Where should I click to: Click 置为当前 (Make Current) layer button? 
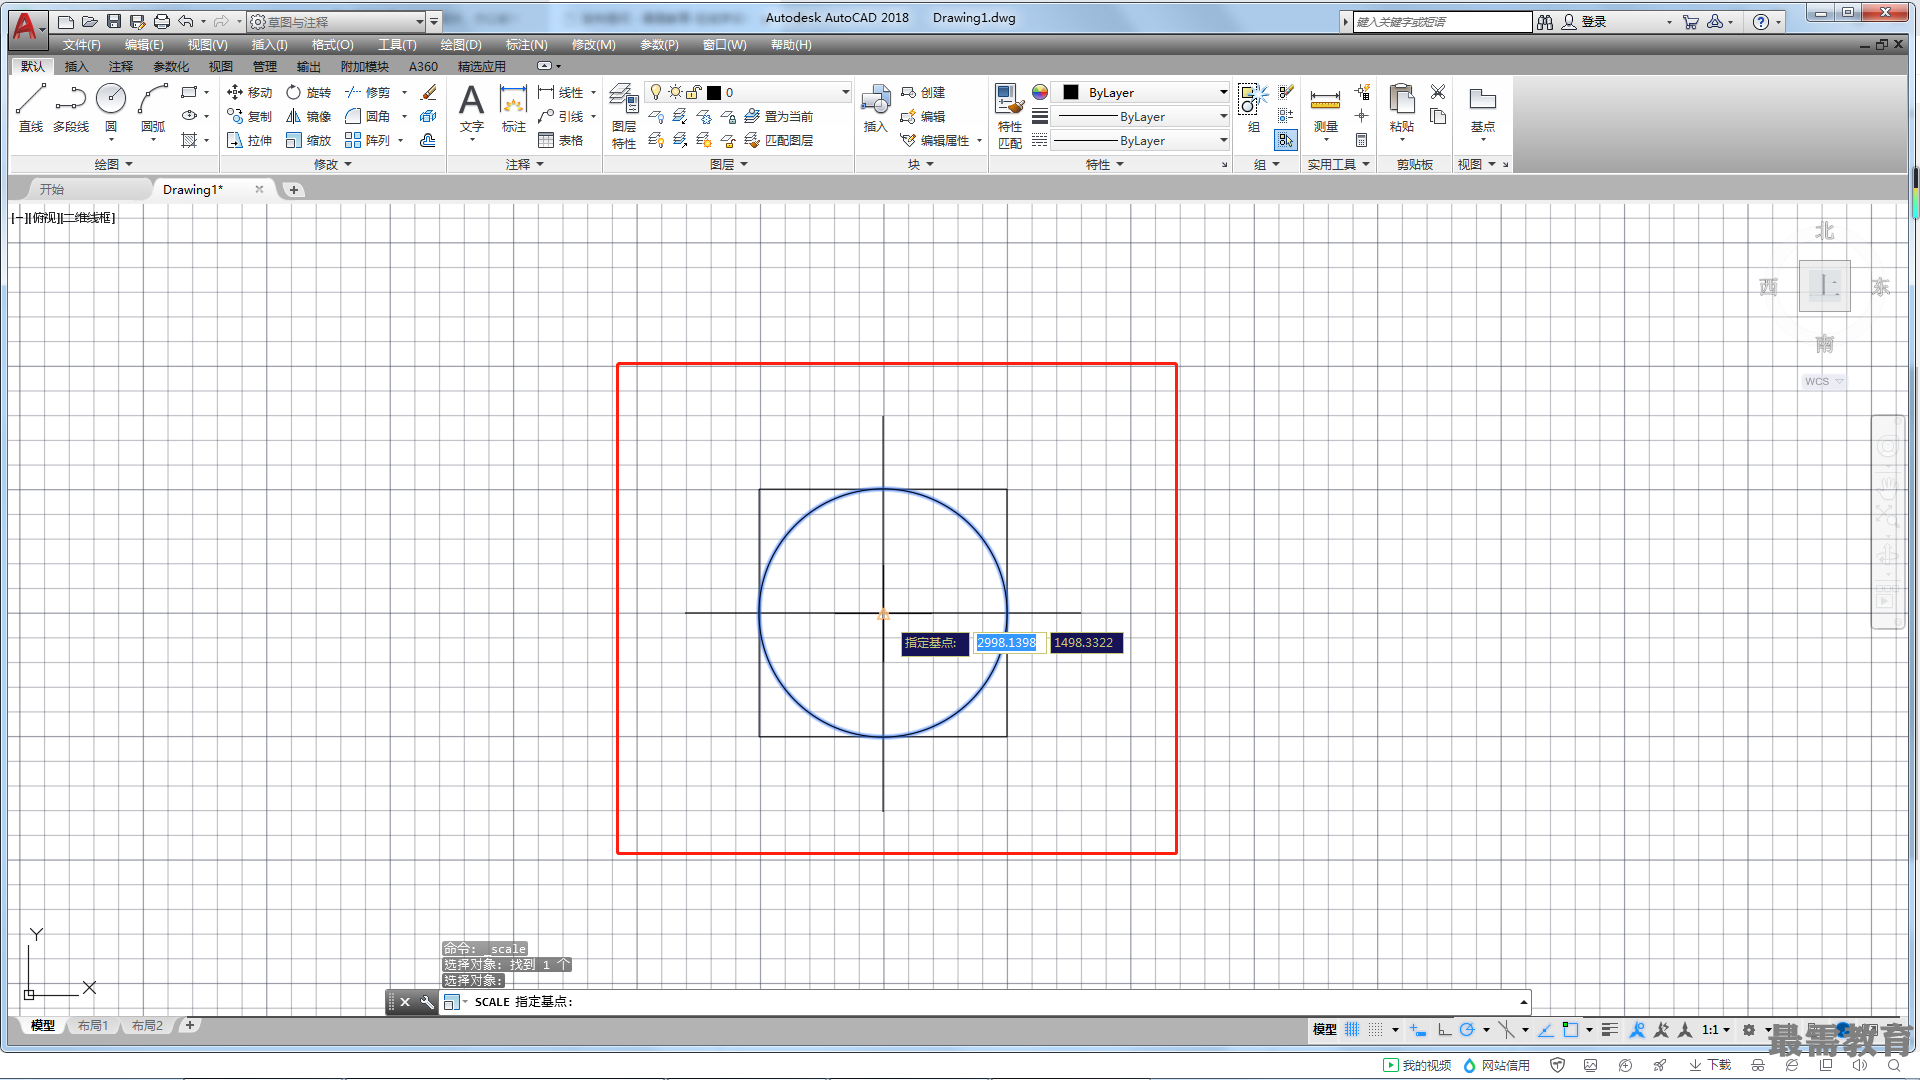coord(778,116)
